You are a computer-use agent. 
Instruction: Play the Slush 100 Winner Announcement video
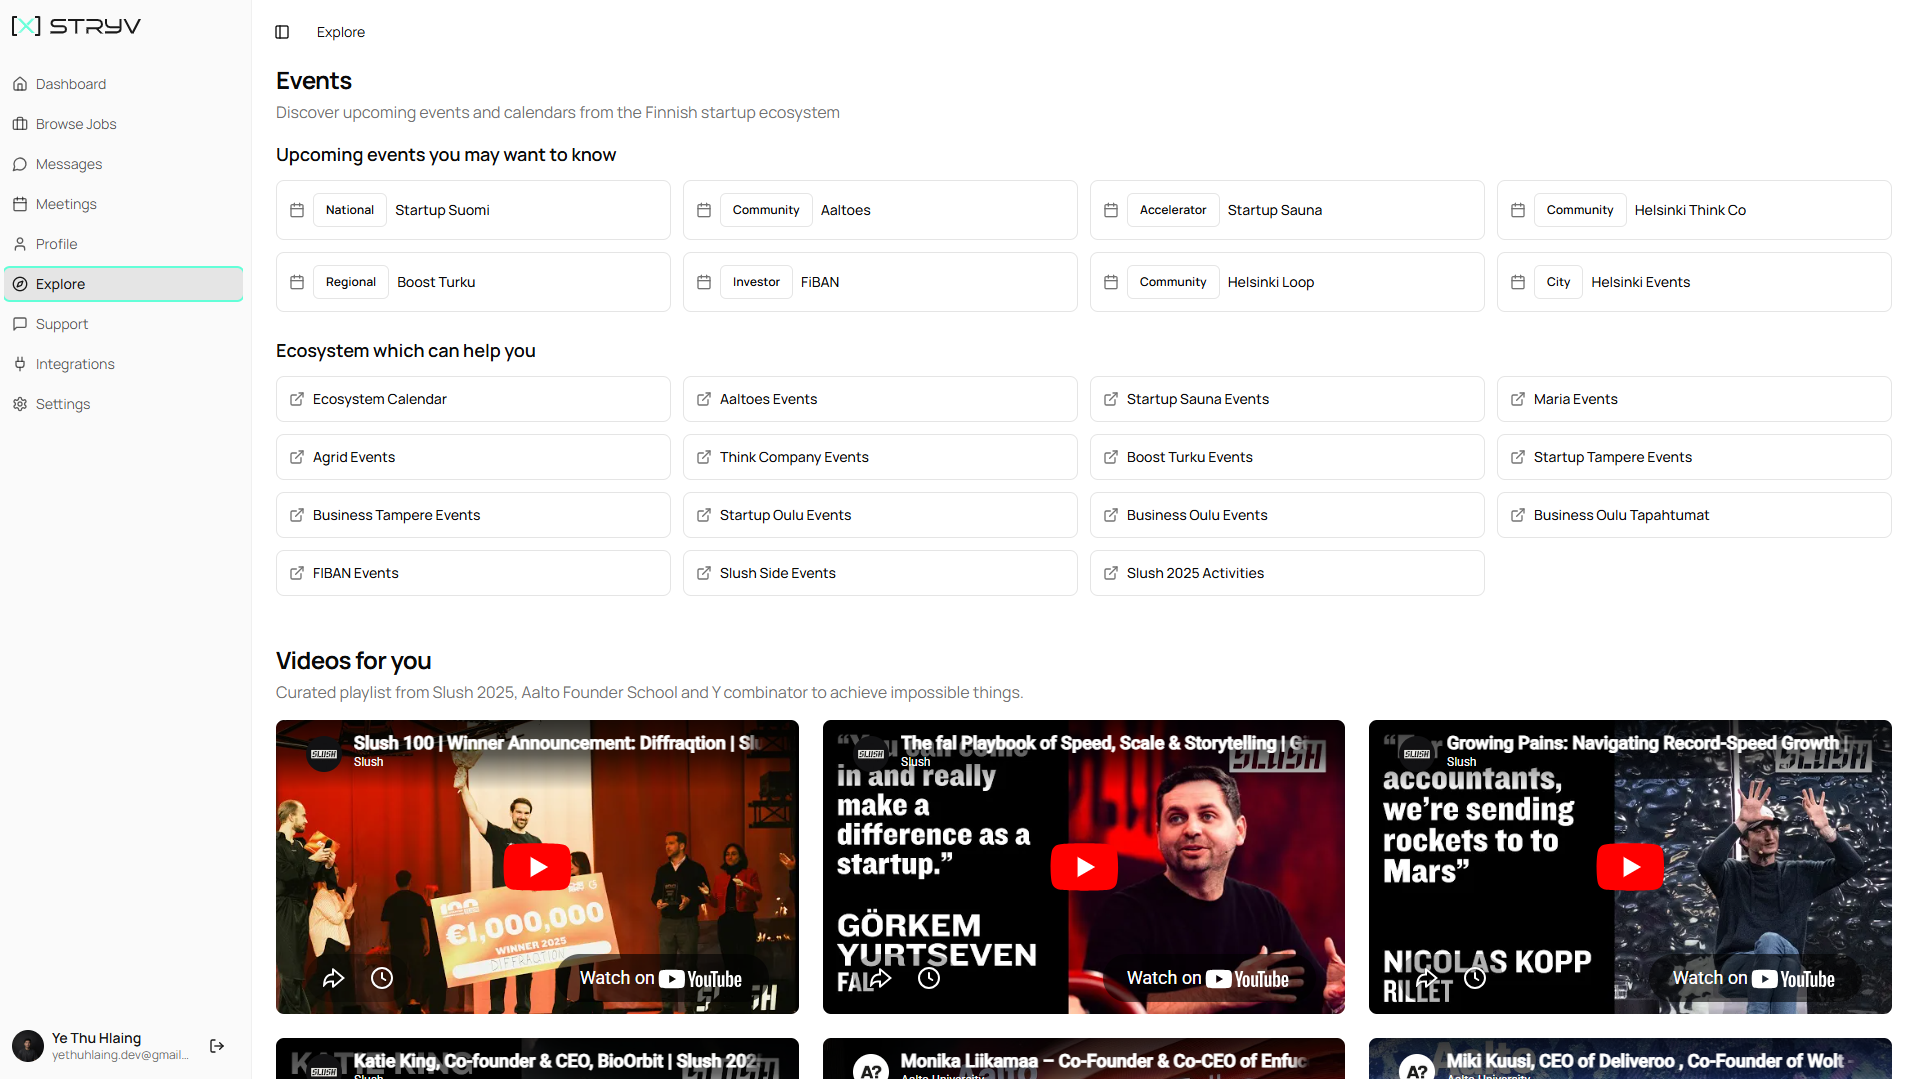[x=537, y=867]
